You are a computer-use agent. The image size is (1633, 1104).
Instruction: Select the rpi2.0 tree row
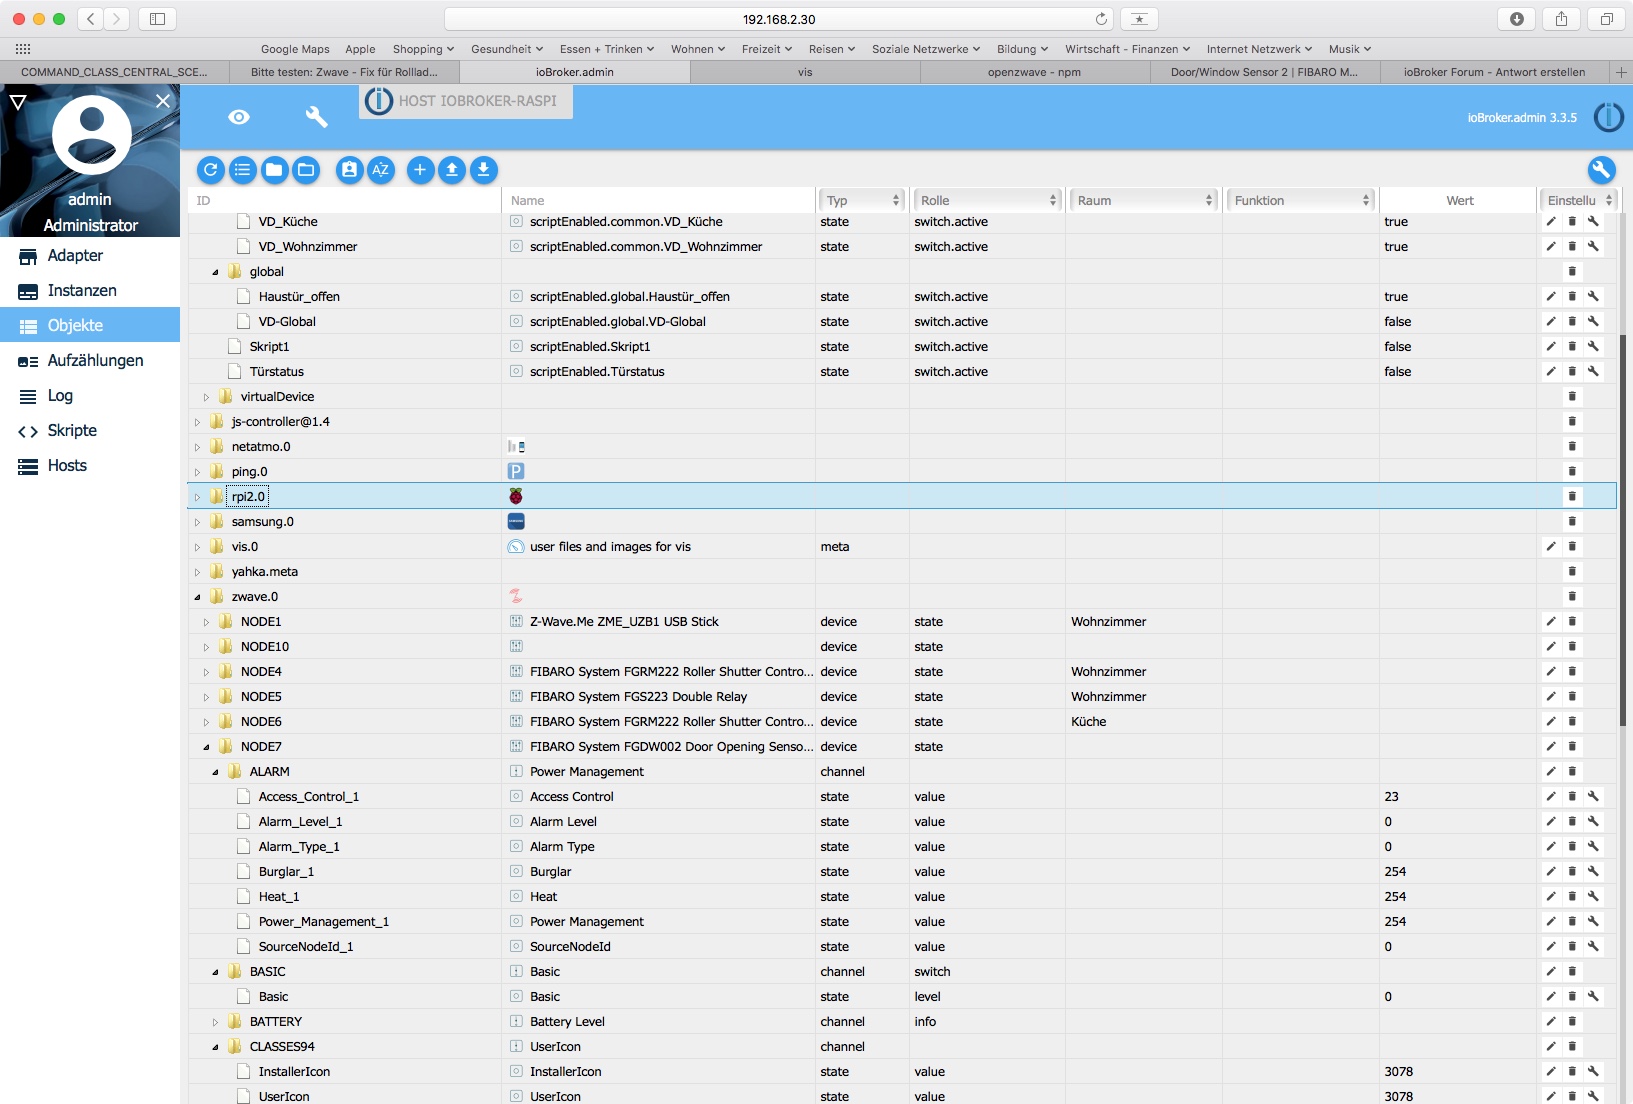pos(902,497)
